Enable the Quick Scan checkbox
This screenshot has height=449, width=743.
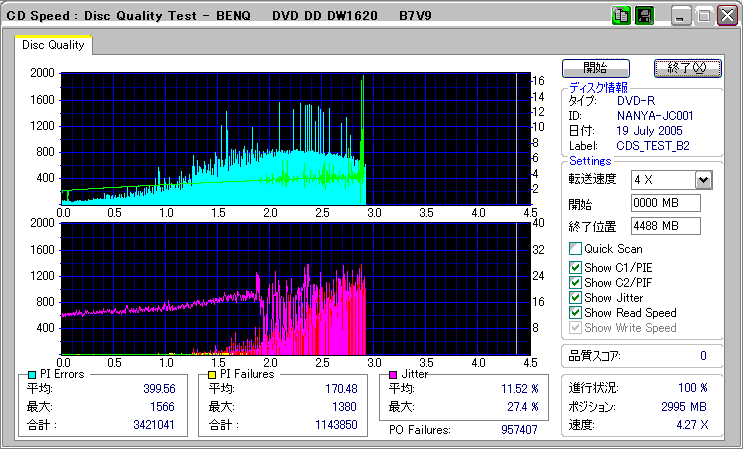tap(575, 249)
